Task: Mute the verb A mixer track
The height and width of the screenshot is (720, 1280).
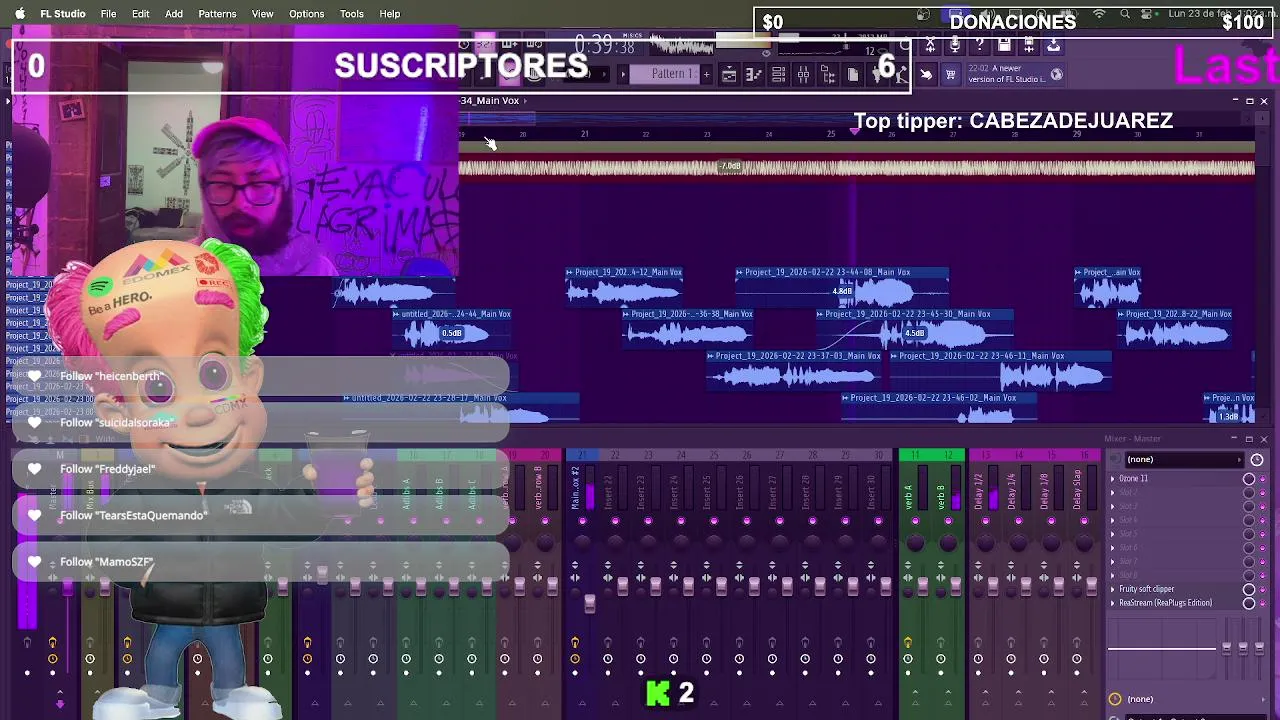Action: (x=915, y=521)
